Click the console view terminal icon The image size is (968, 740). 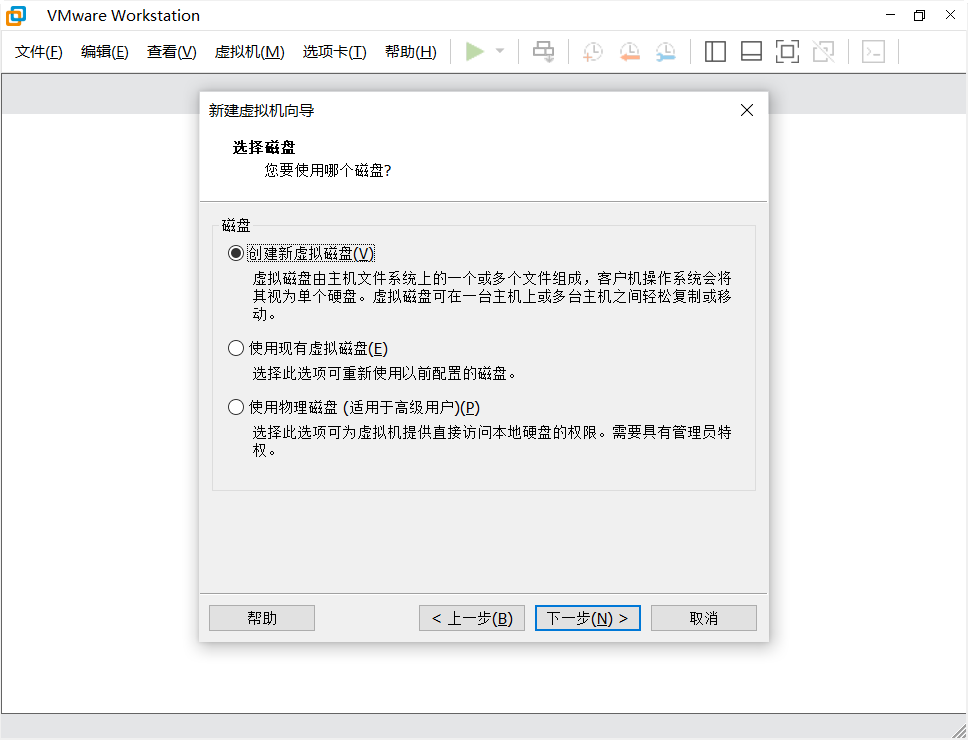click(874, 52)
